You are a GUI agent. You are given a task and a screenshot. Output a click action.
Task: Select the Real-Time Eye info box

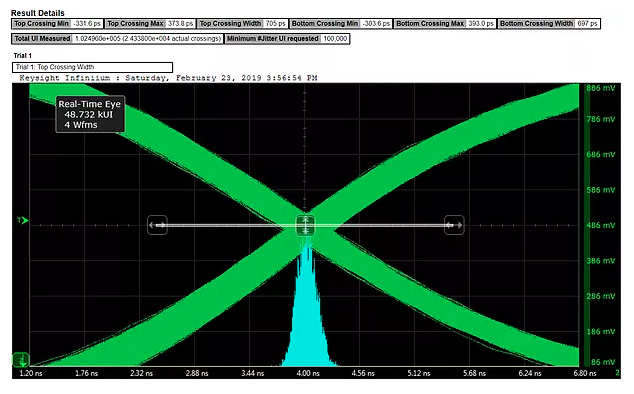click(x=90, y=114)
